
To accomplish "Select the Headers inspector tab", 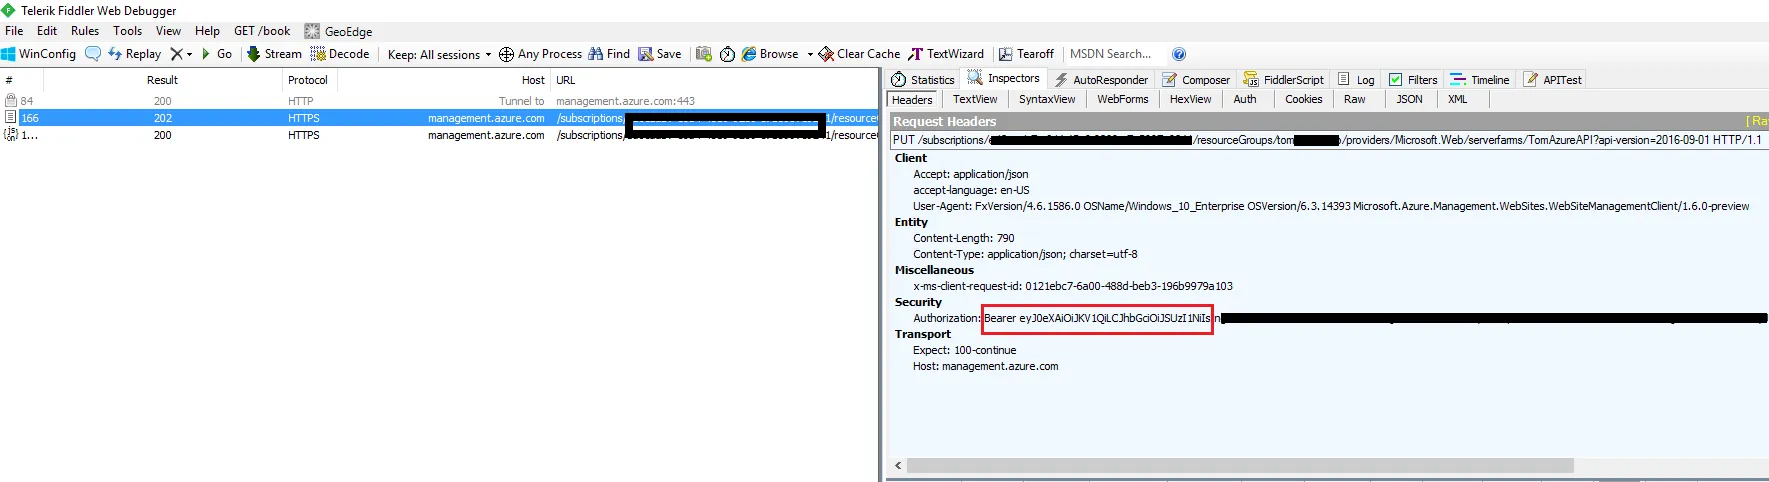I will click(x=912, y=99).
